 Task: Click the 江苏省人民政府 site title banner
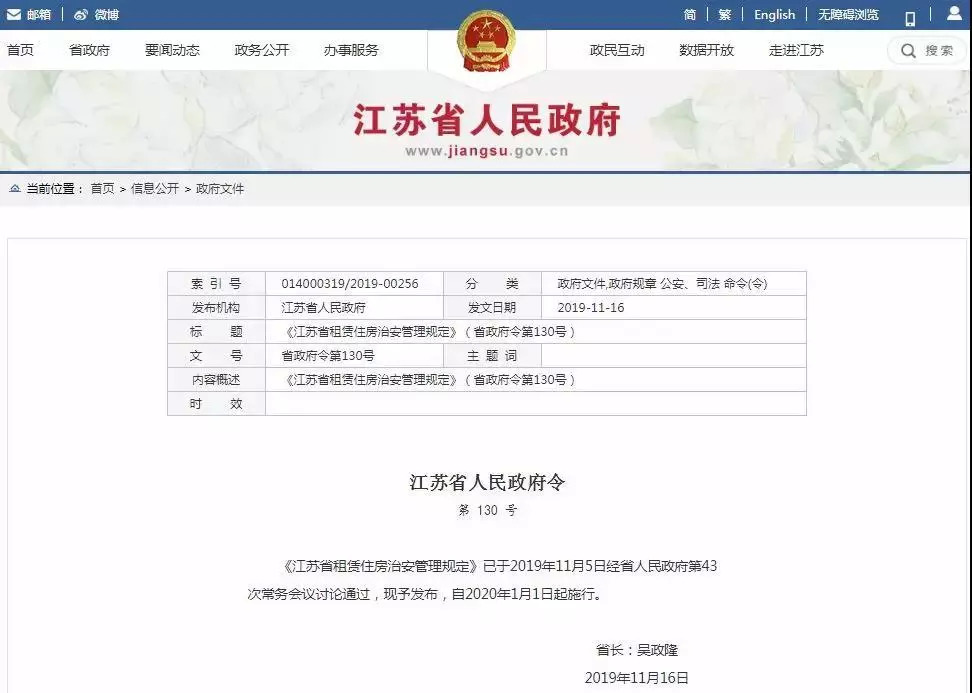click(486, 121)
